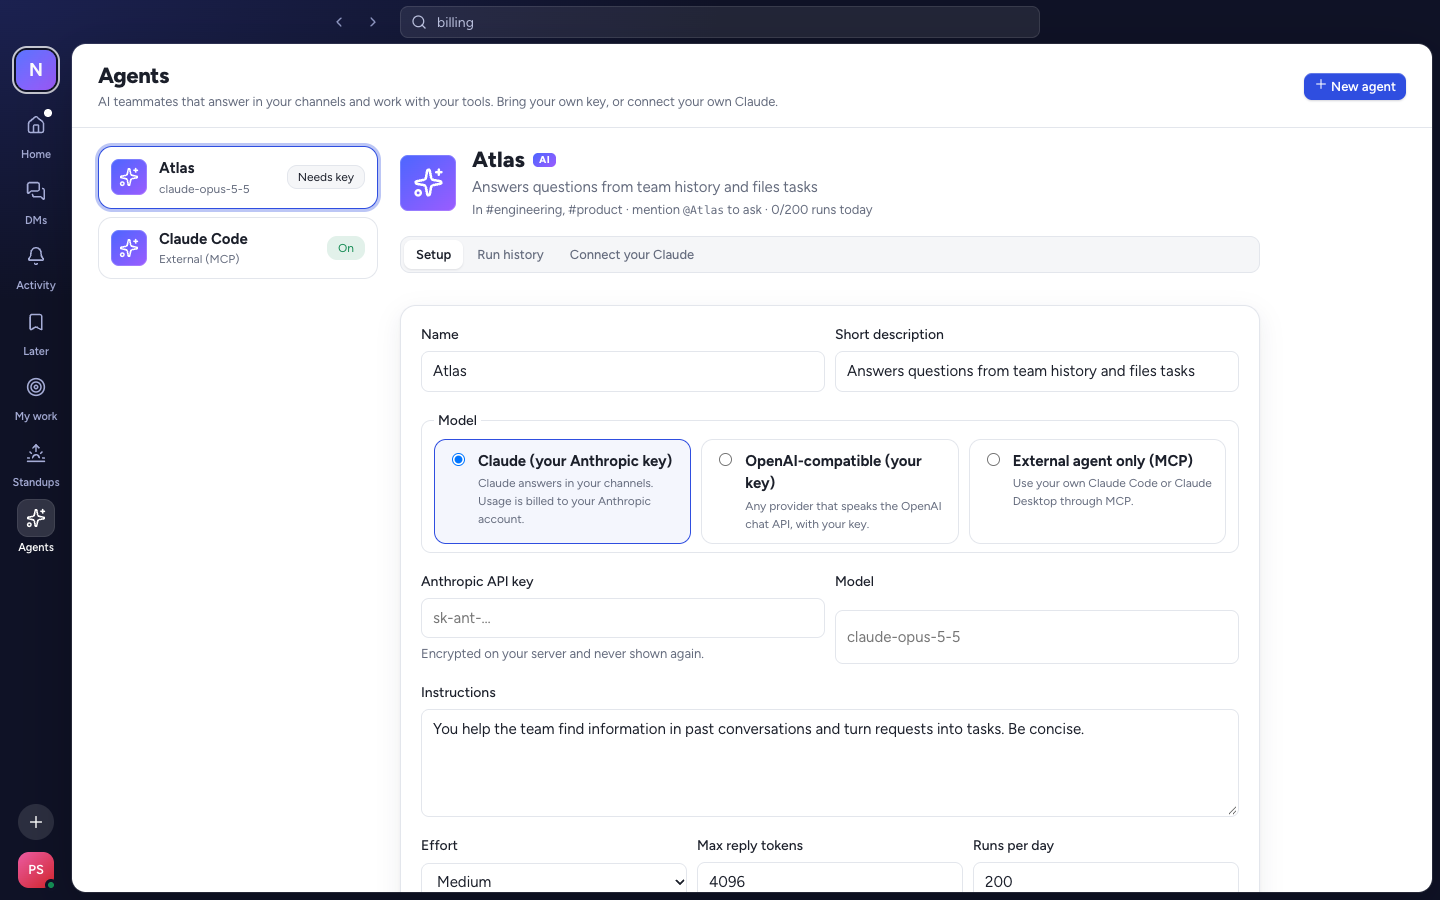This screenshot has width=1440, height=900.
Task: Click the Short description input field
Action: tap(1037, 371)
